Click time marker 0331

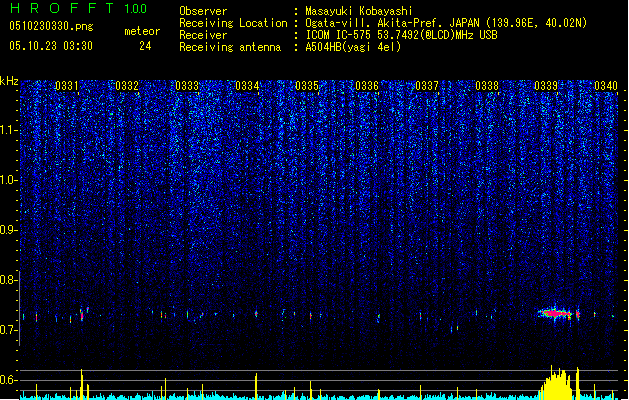[x=67, y=86]
